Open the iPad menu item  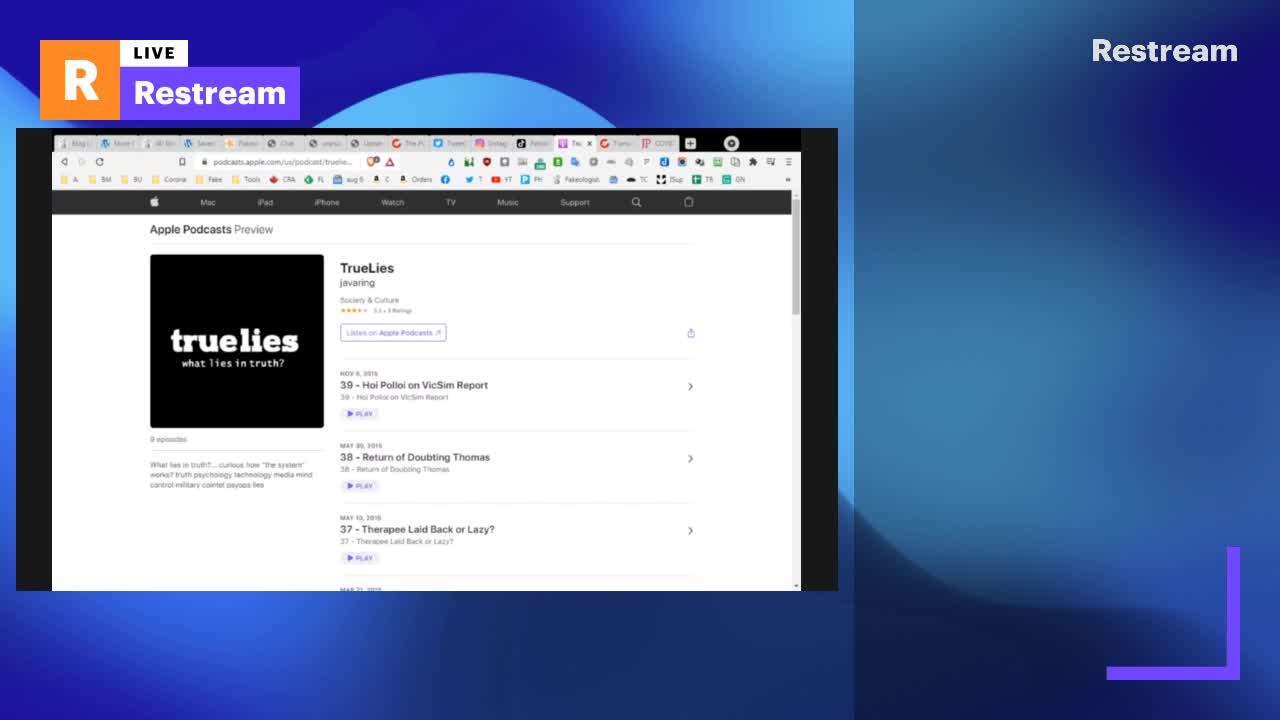[265, 203]
